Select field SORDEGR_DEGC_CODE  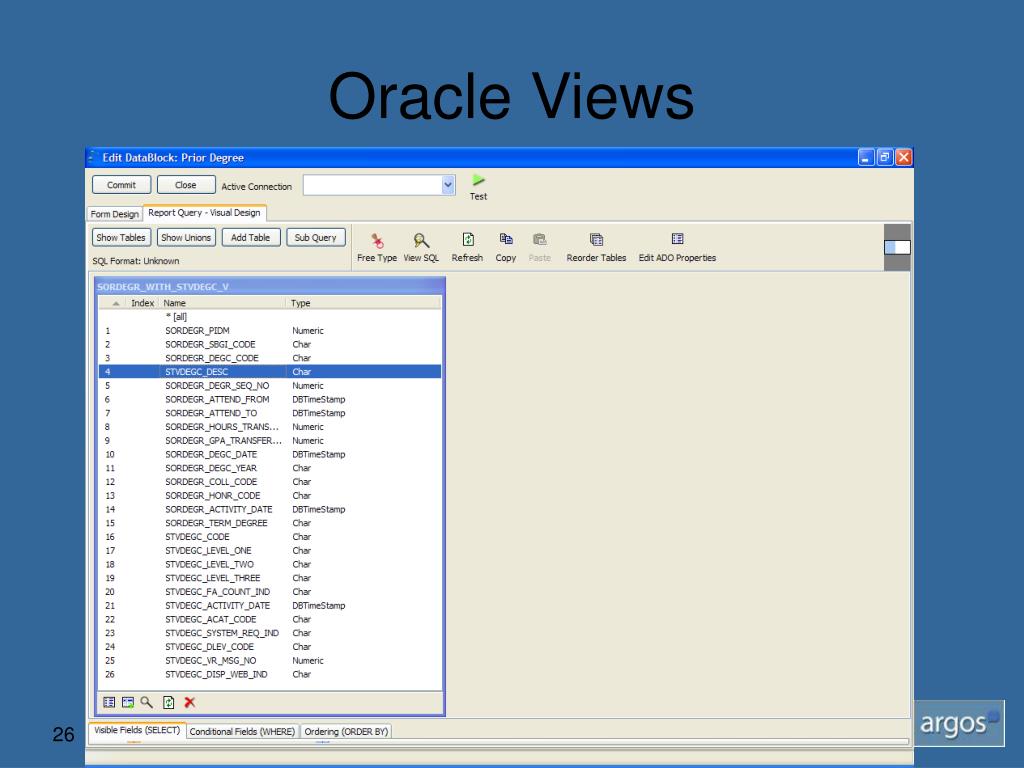[270, 358]
